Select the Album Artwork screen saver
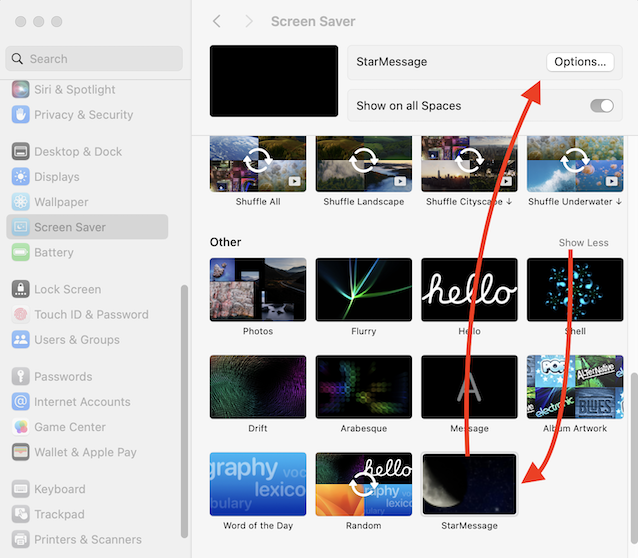Image resolution: width=638 pixels, height=558 pixels. (575, 387)
